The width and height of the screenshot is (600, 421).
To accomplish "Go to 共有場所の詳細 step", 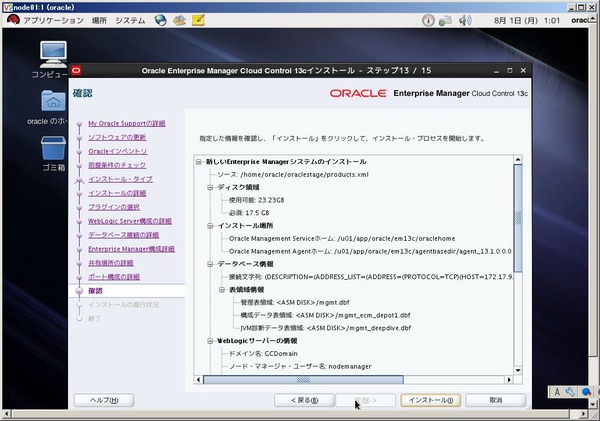I will (111, 263).
